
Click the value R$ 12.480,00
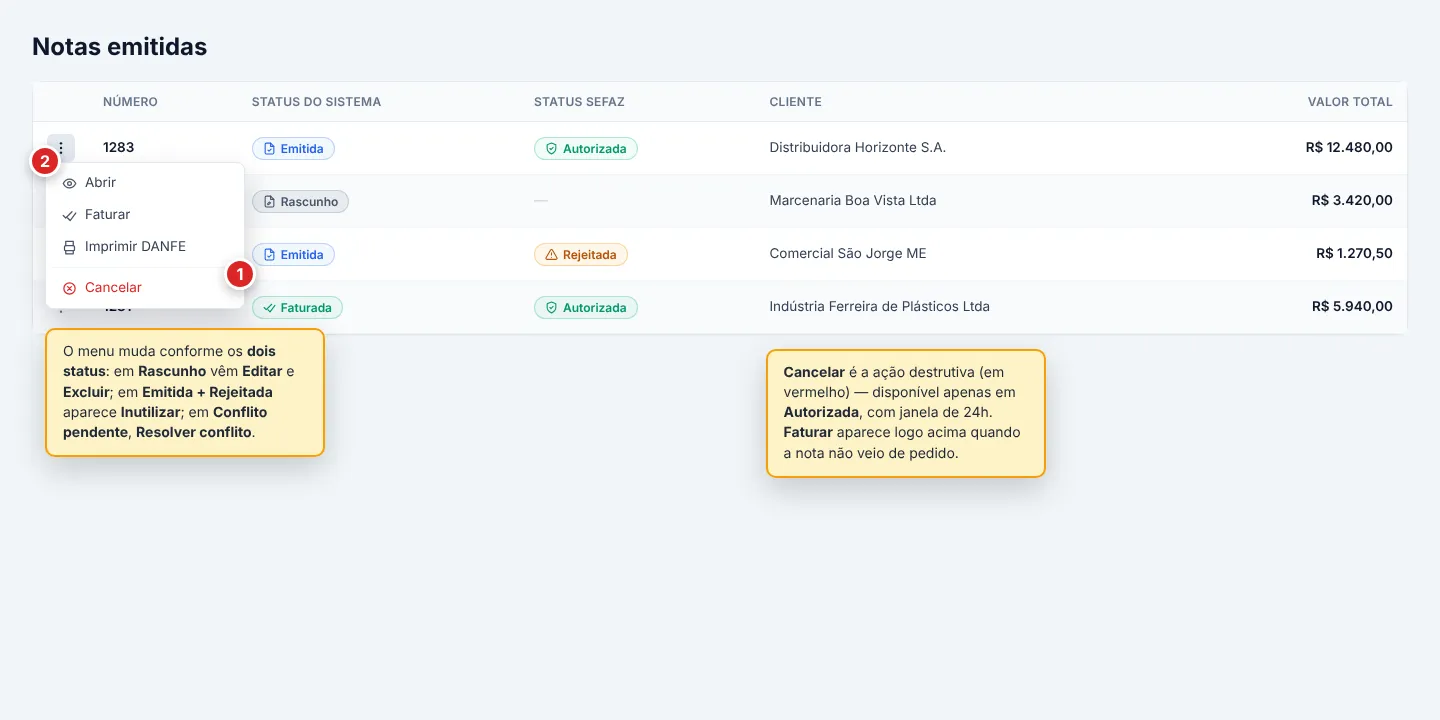1349,147
